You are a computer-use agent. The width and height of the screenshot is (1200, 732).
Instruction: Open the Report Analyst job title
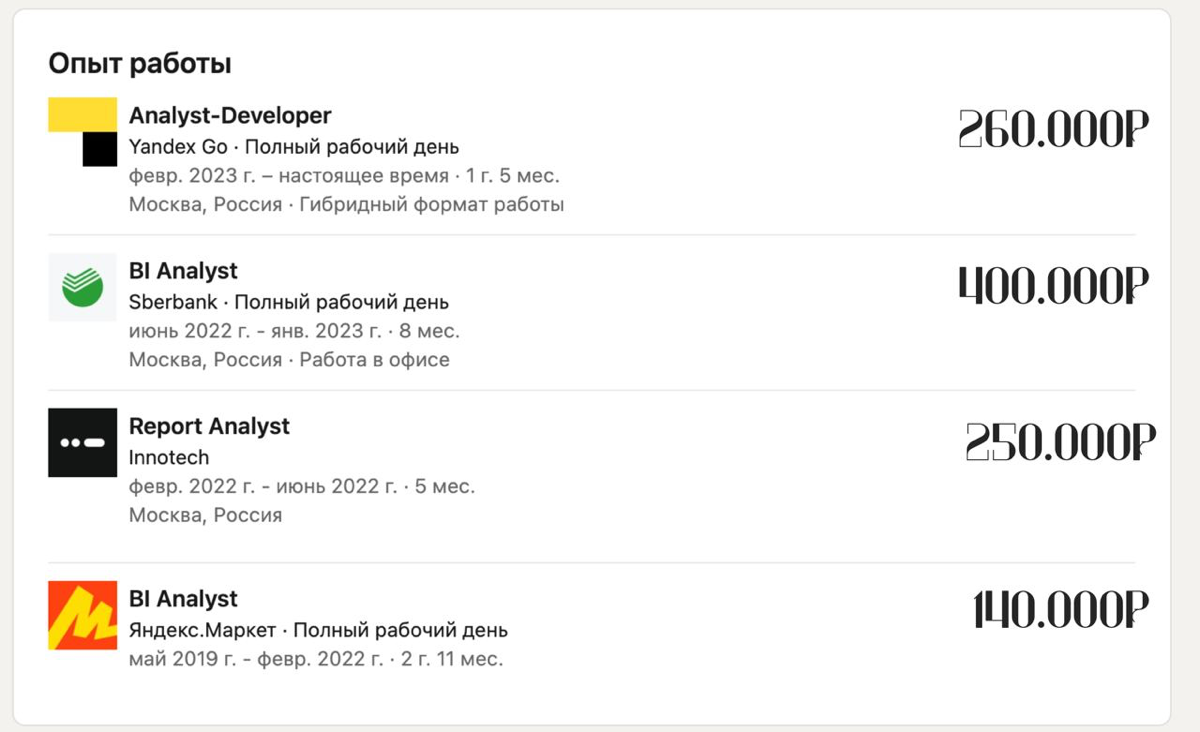point(209,426)
